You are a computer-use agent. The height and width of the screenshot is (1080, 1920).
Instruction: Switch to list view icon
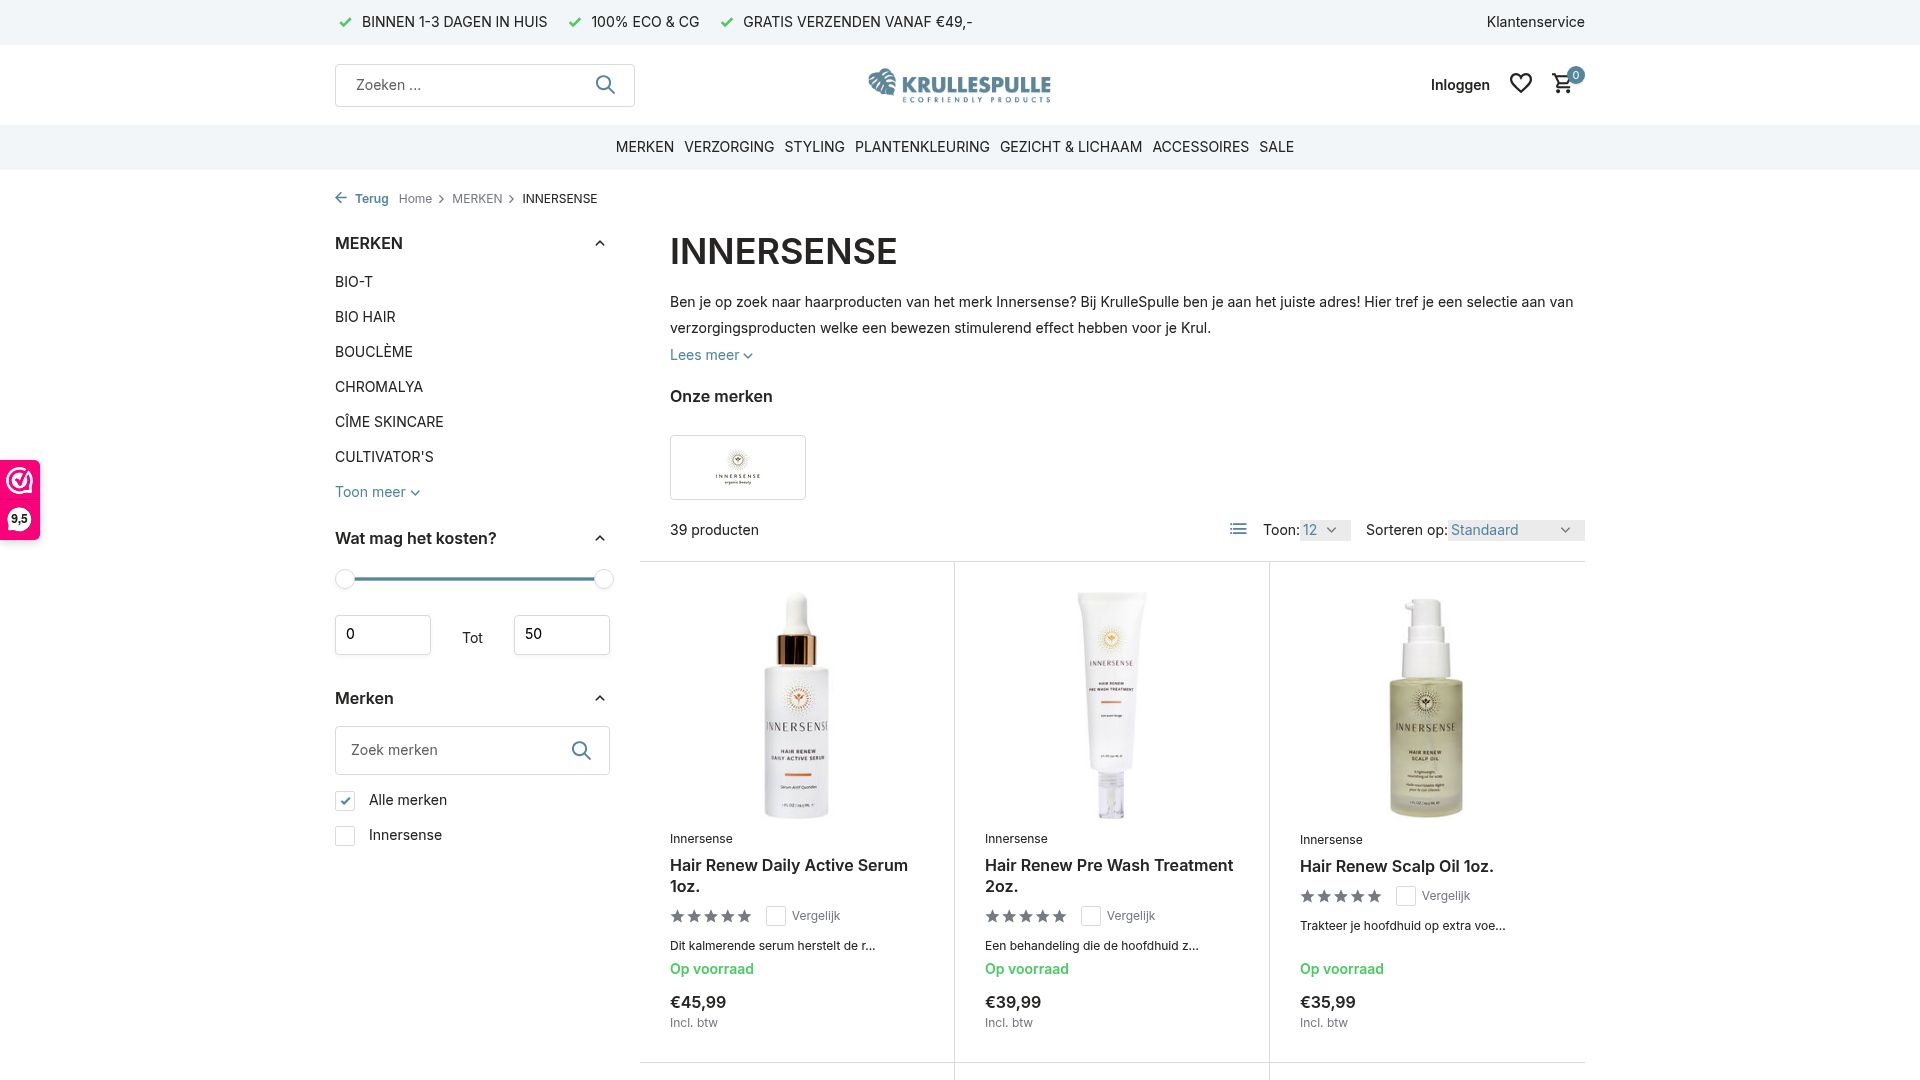click(x=1238, y=529)
